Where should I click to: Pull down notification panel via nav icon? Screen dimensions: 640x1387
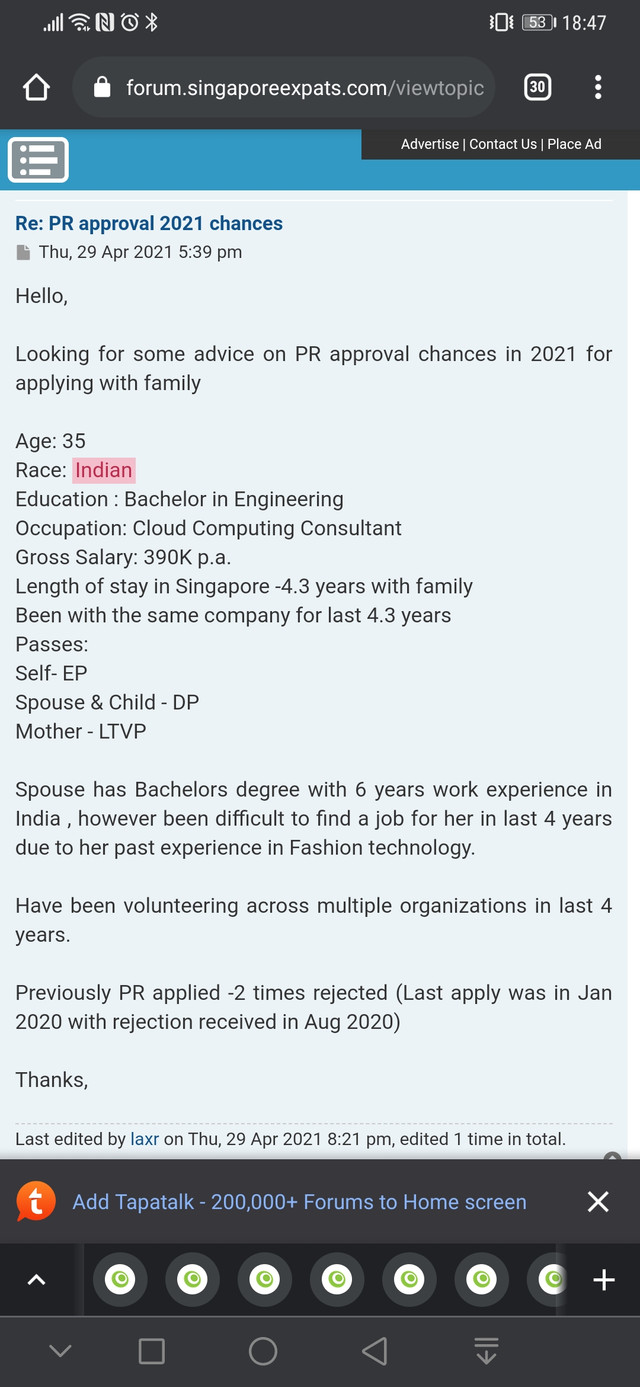(x=486, y=1351)
